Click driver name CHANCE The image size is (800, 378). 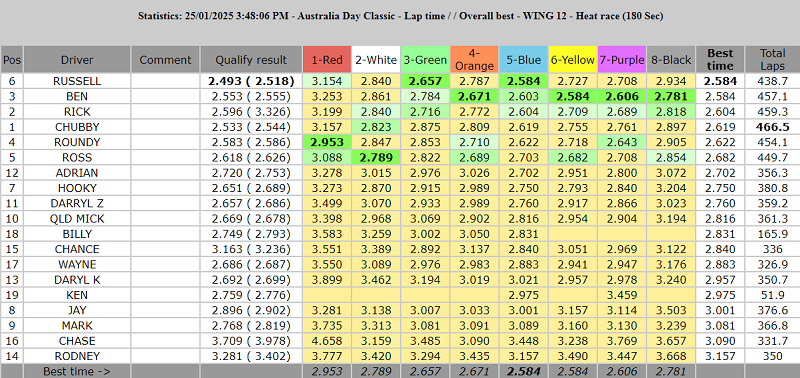[77, 249]
